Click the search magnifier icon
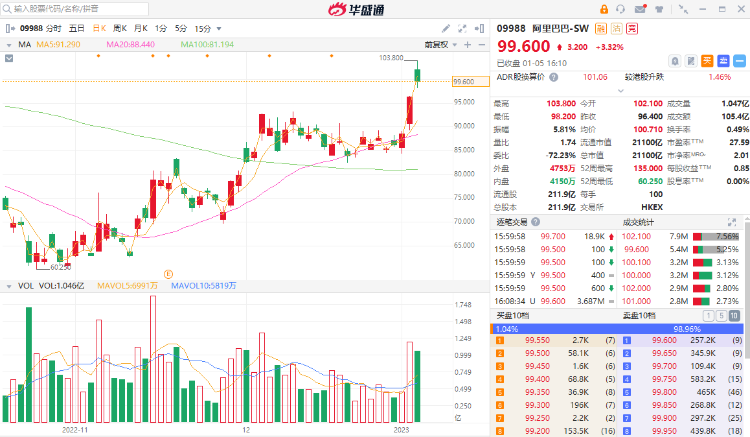Viewport: 750px width, 437px height. tap(7, 9)
